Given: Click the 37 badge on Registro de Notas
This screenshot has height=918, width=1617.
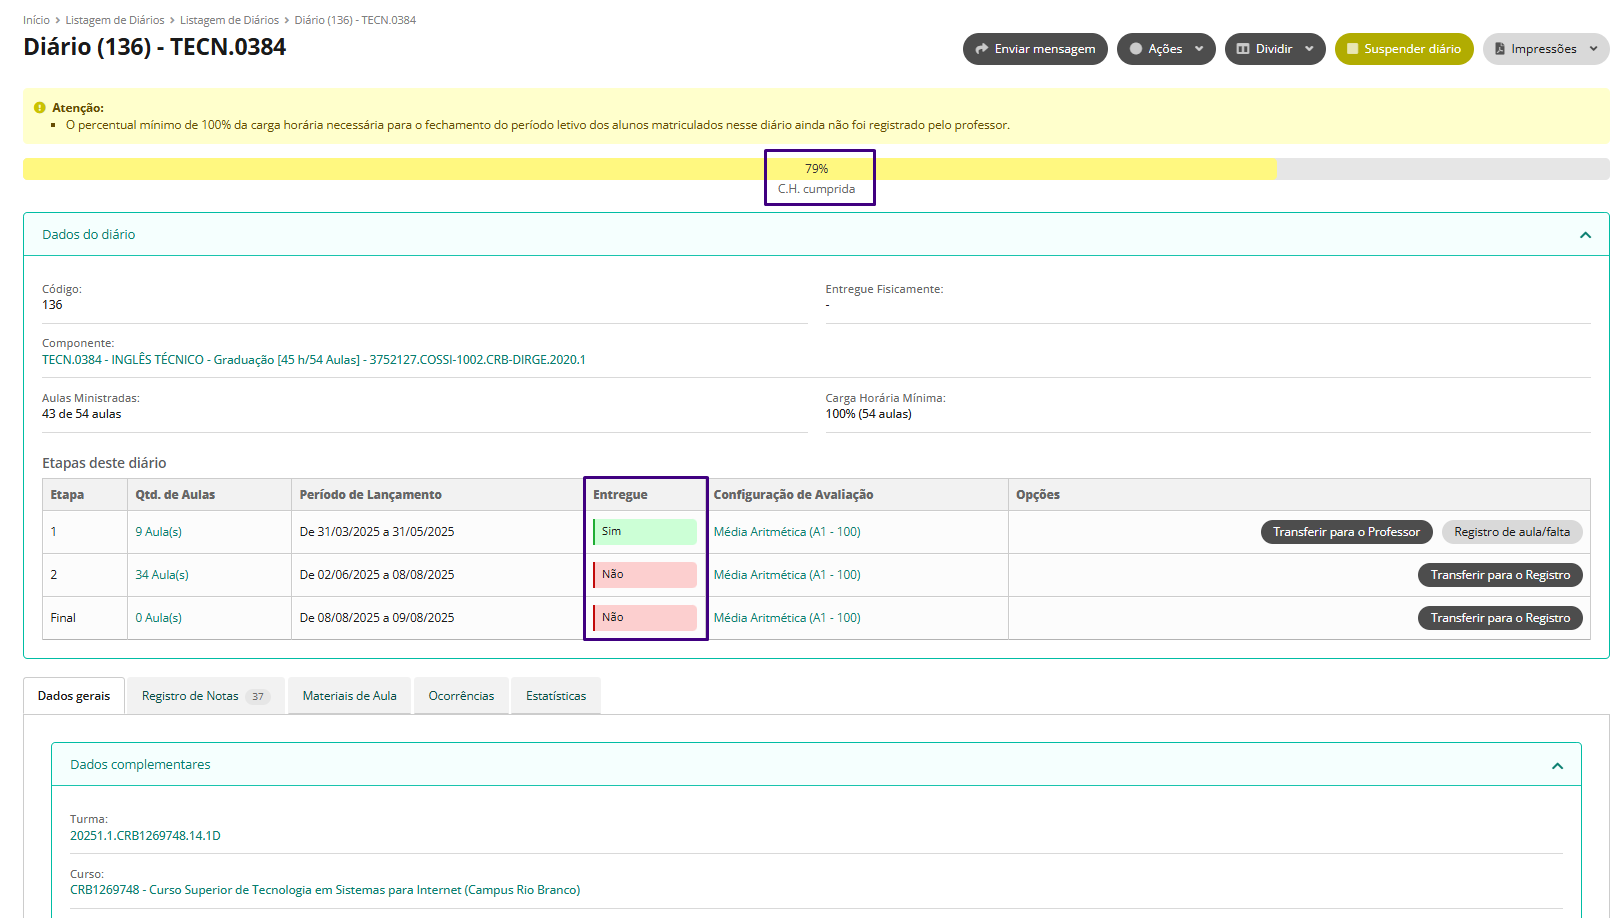Looking at the screenshot, I should [x=258, y=697].
